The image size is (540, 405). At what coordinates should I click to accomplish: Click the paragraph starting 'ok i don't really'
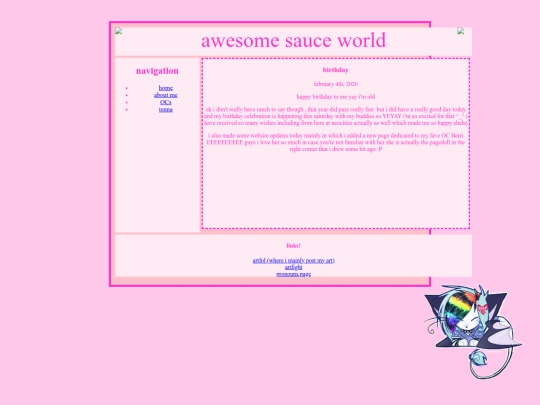tap(335, 116)
